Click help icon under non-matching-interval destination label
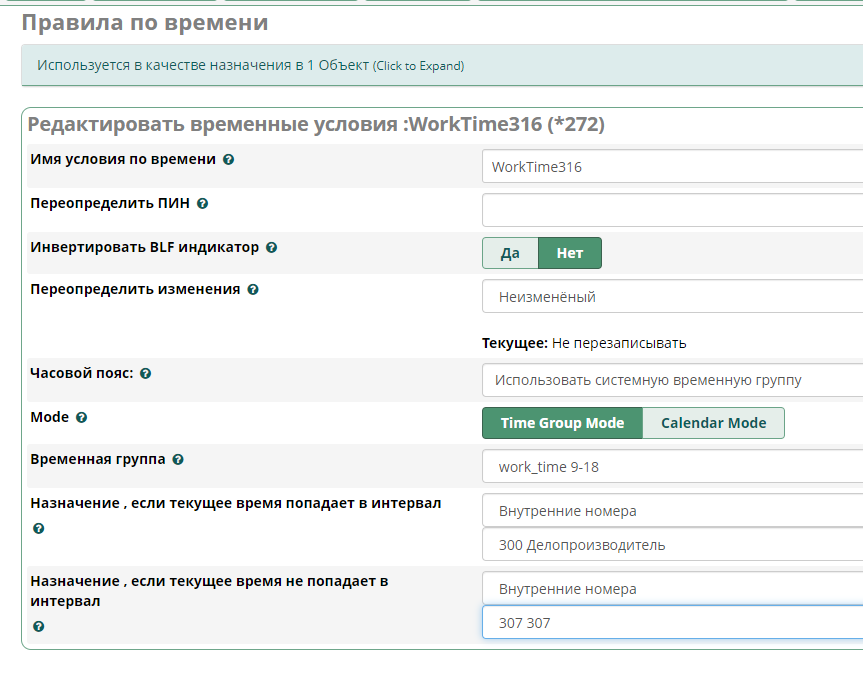 click(39, 626)
